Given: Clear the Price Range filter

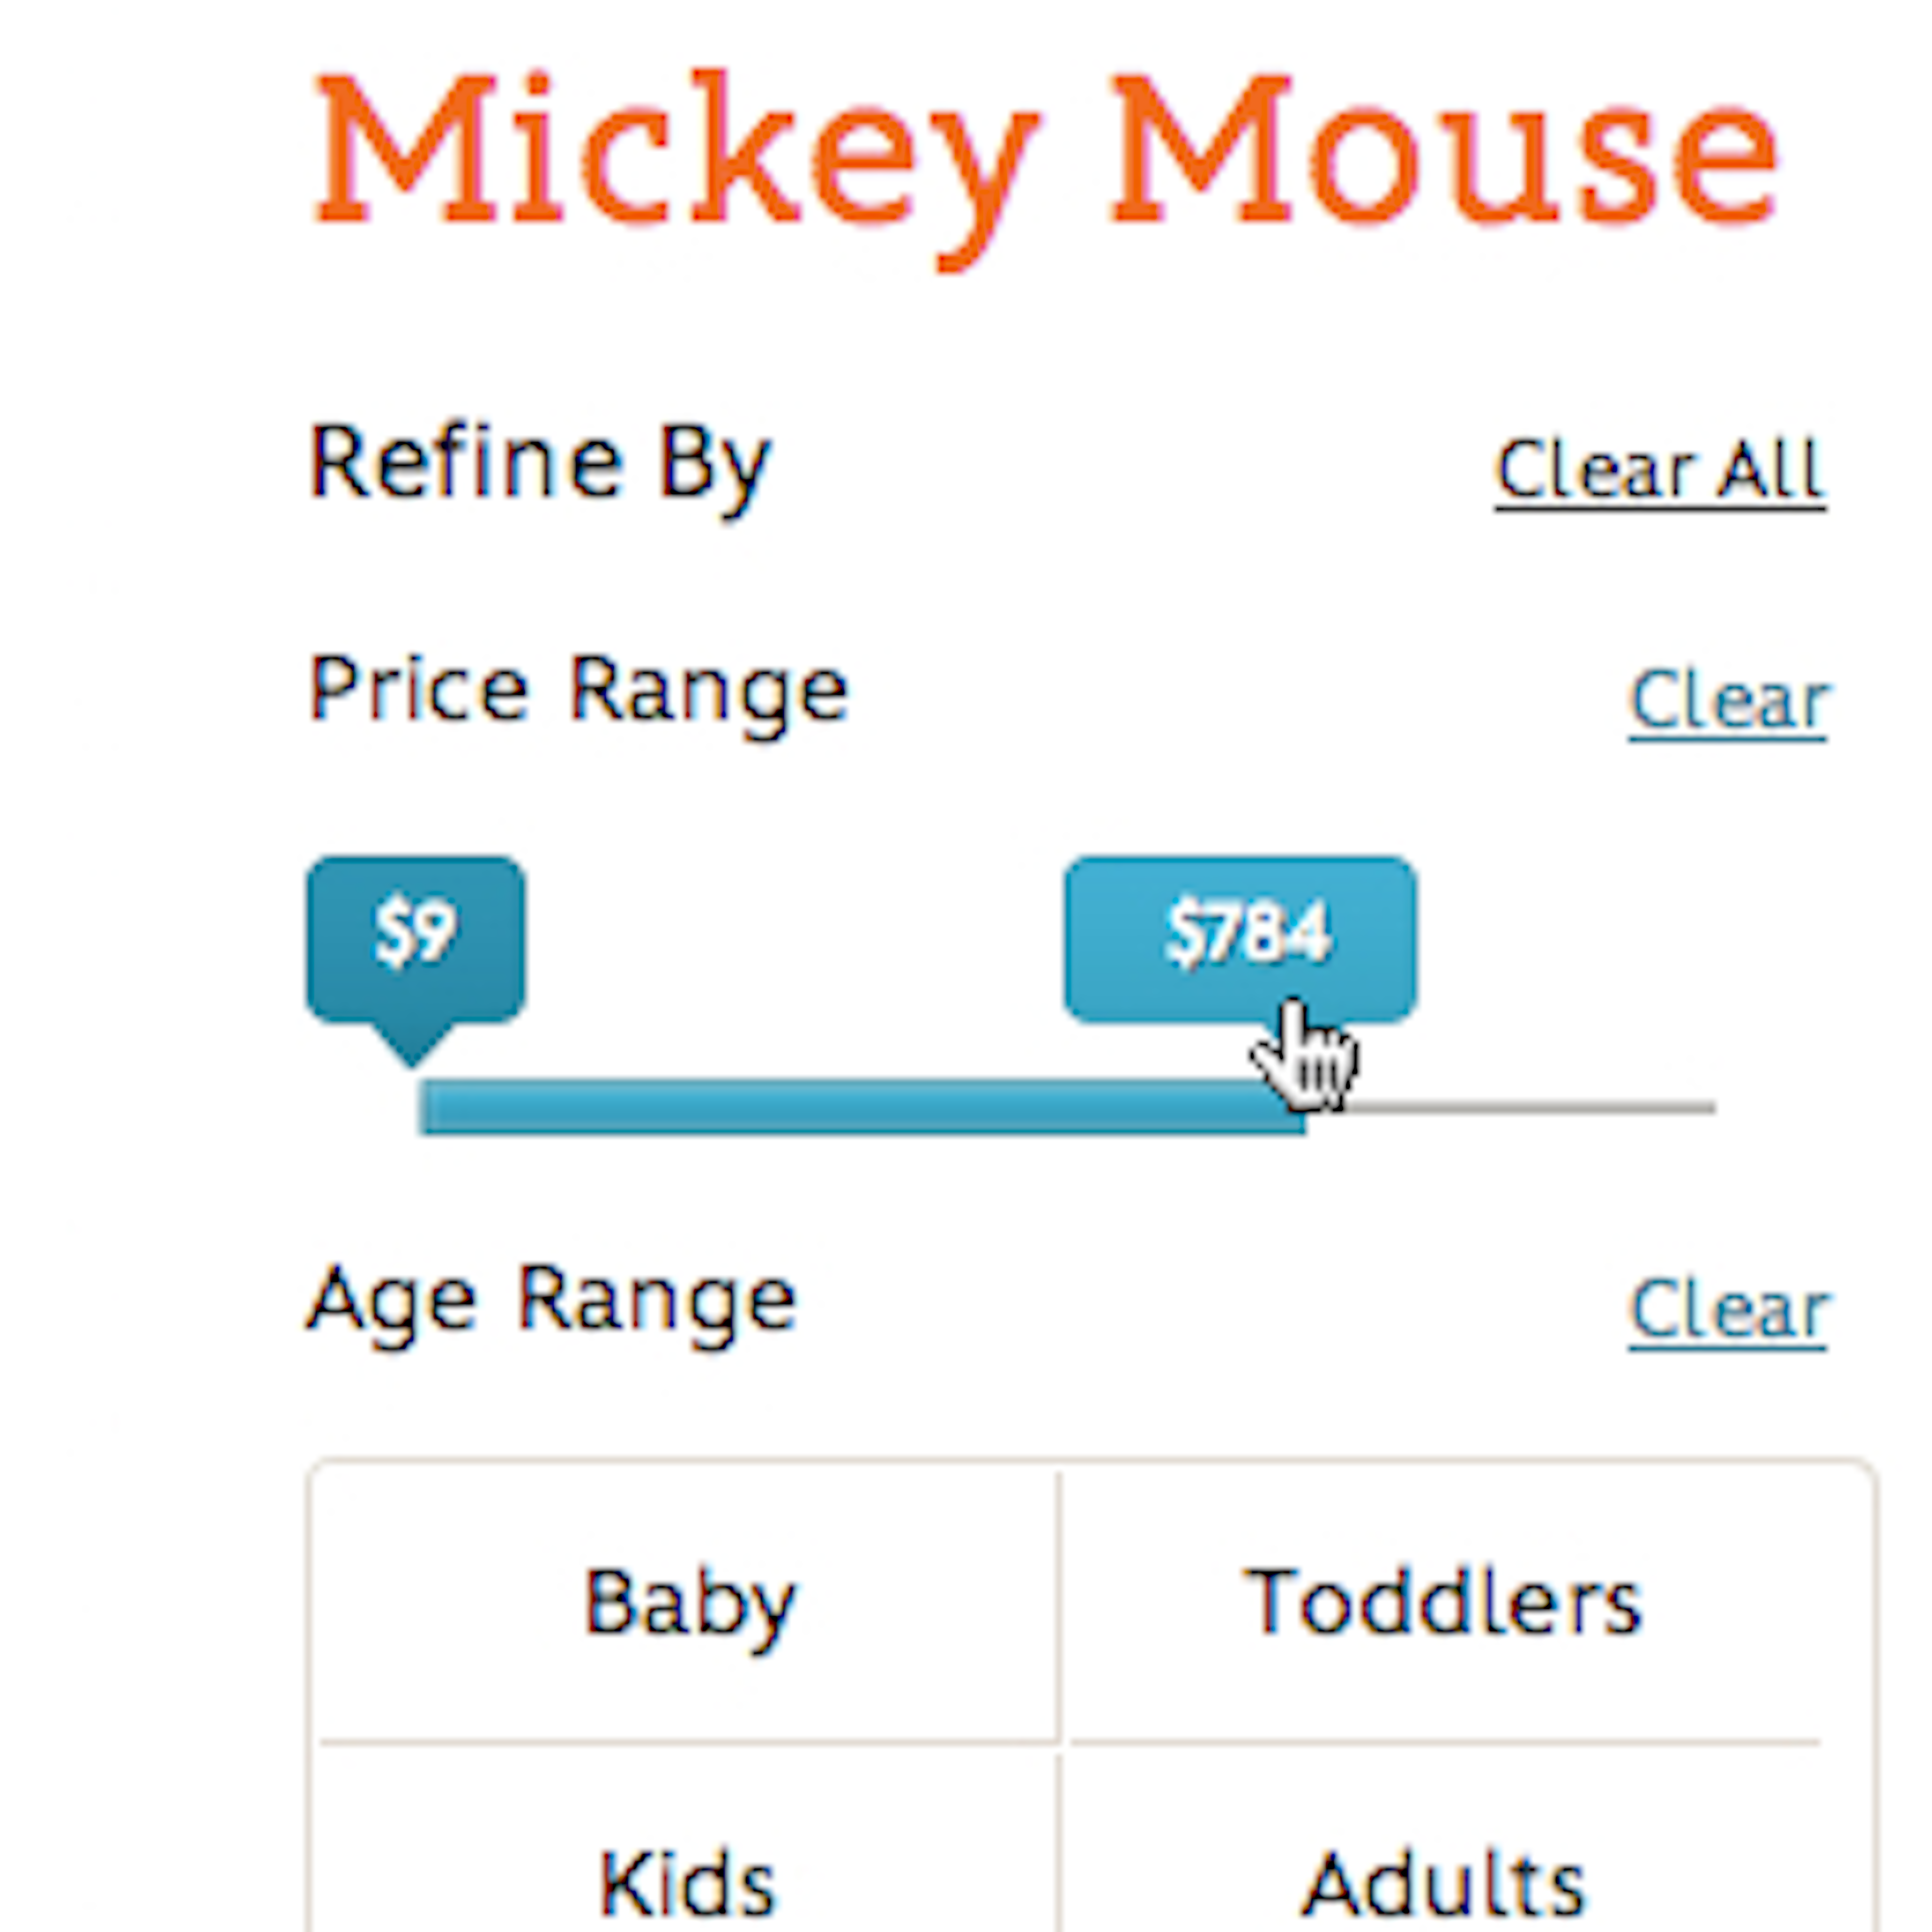Looking at the screenshot, I should pyautogui.click(x=1727, y=701).
